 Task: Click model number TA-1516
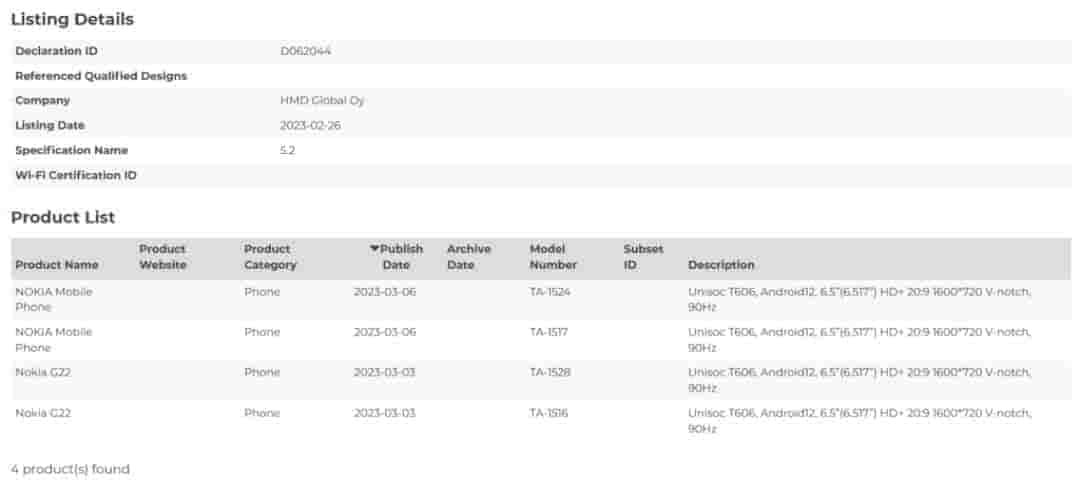click(549, 413)
